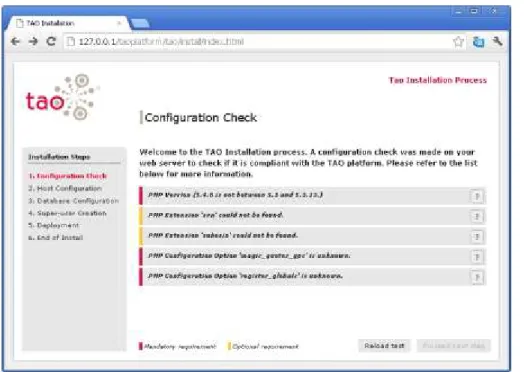Click the welcome paragraph text
Viewport: 524px width, 372px height.
click(x=308, y=163)
